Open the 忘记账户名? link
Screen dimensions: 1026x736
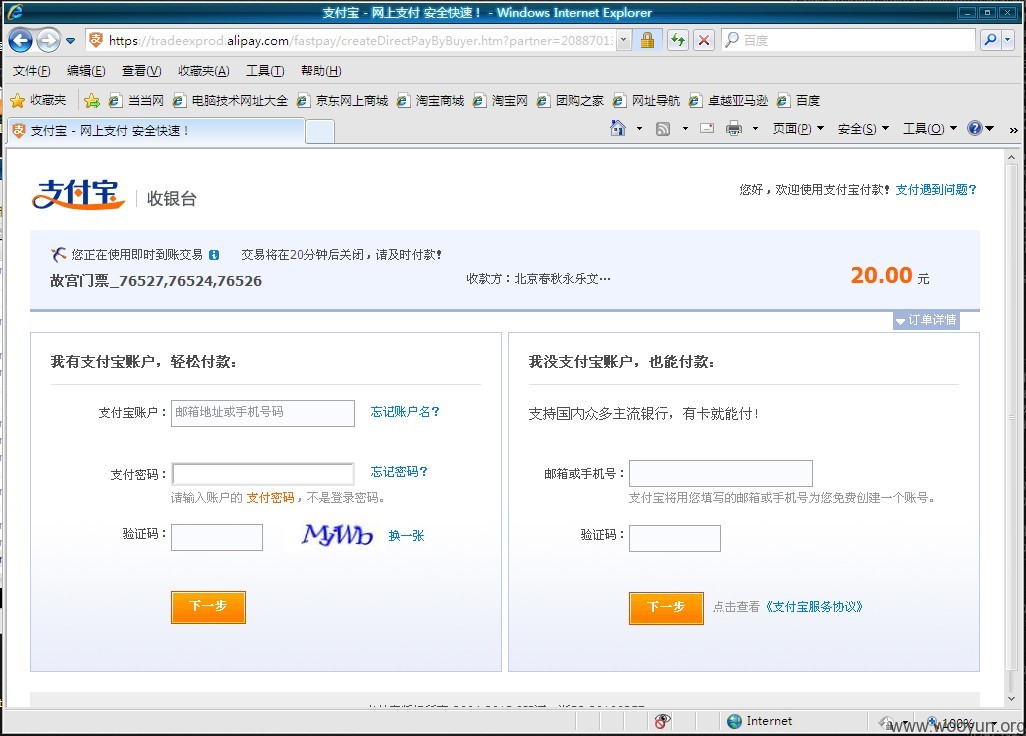point(405,412)
